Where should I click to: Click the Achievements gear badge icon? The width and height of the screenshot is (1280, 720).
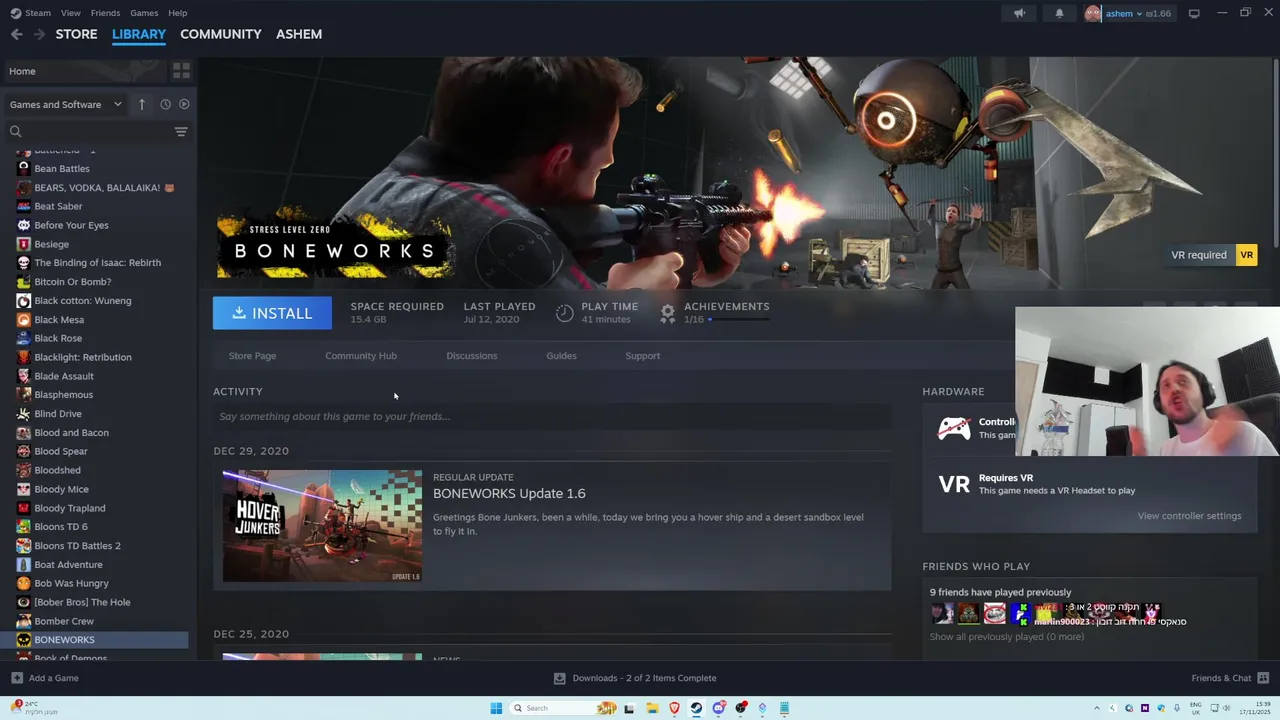668,313
